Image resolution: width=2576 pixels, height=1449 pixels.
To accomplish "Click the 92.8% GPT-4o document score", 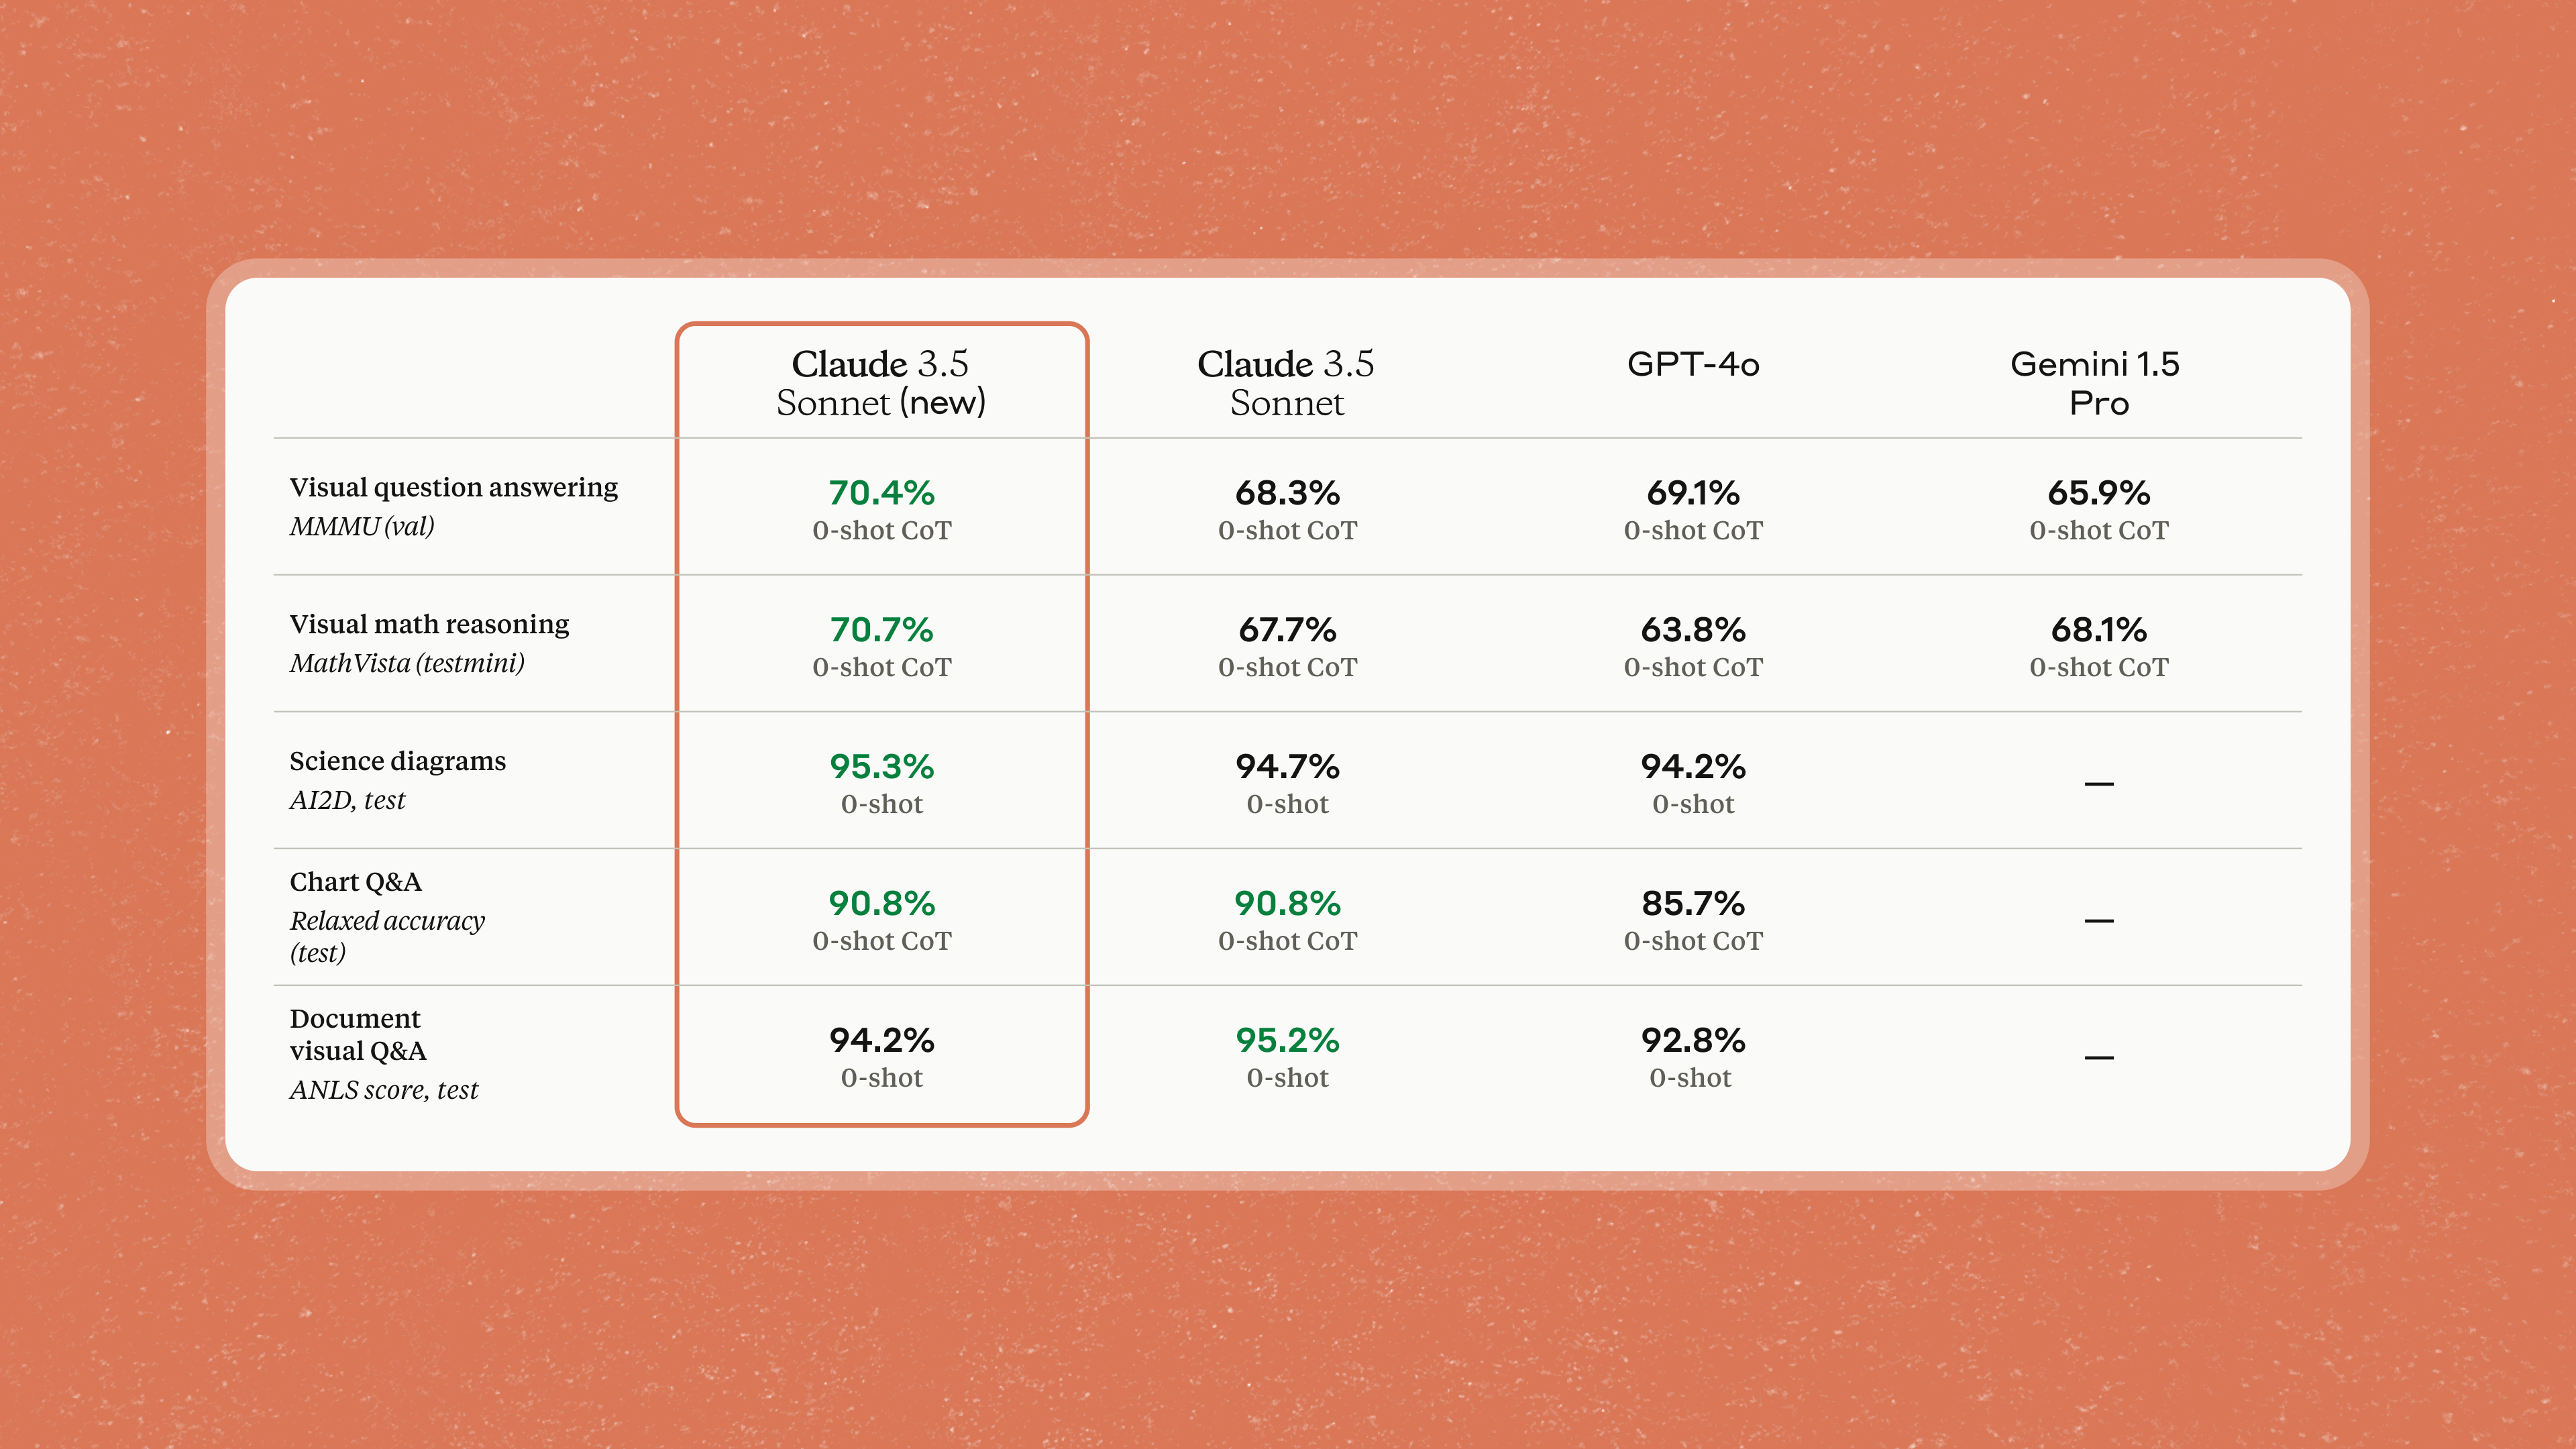I will pyautogui.click(x=1693, y=1040).
